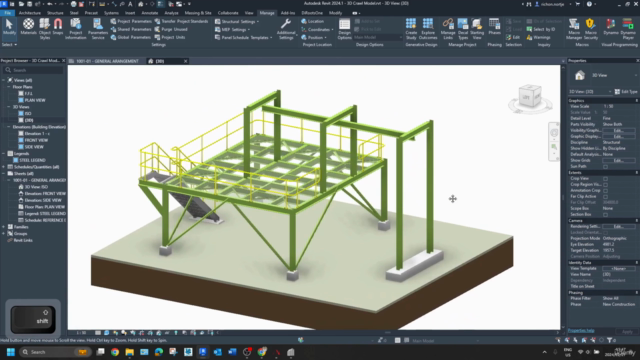
Task: Click Purge Unused
Action: 171,29
